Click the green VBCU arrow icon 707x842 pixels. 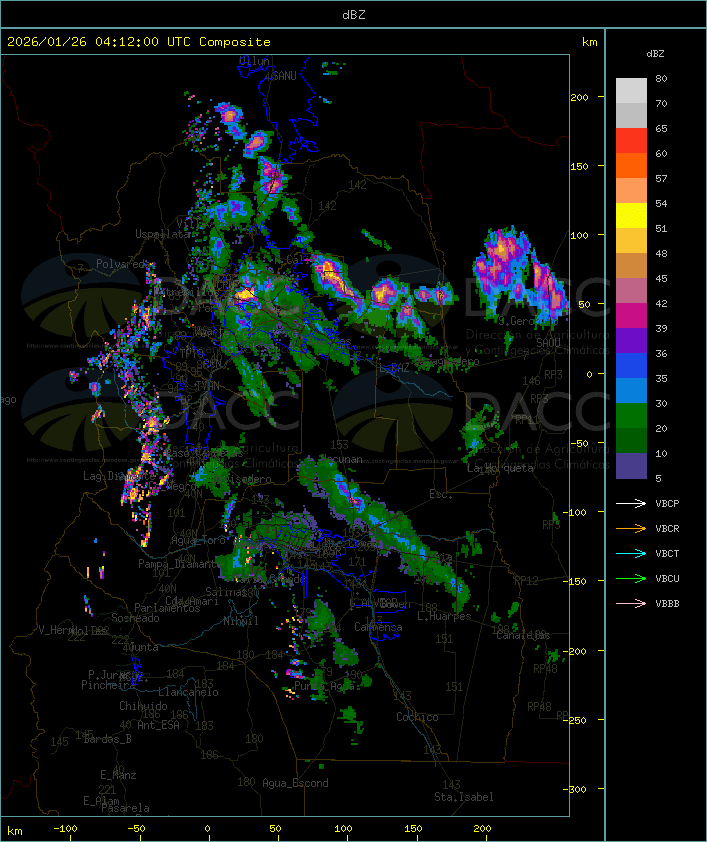(x=632, y=578)
